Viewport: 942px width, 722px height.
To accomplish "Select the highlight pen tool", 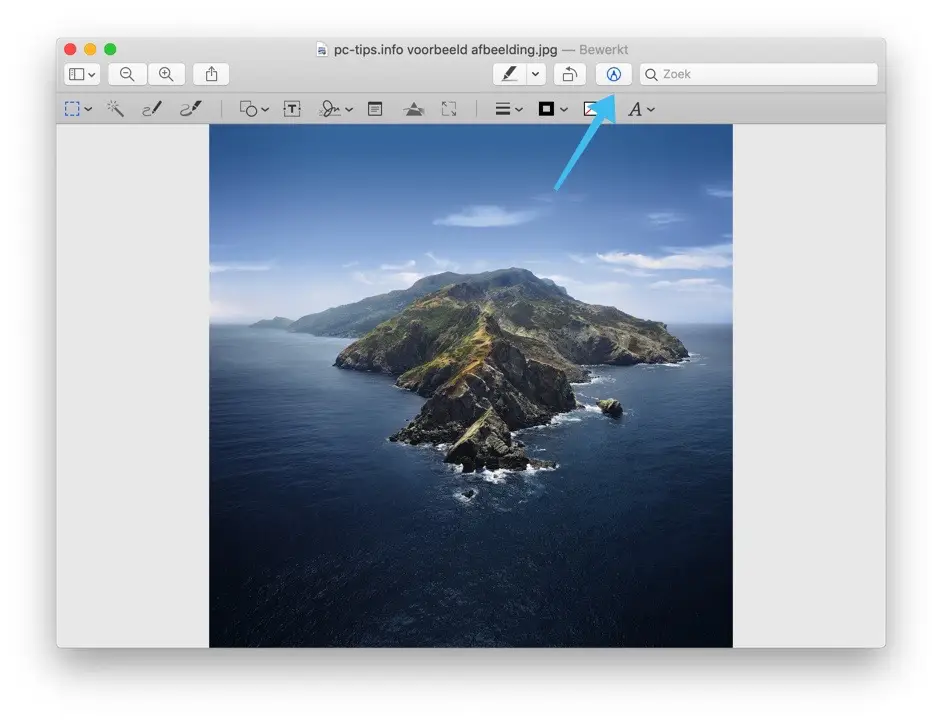I will [x=509, y=74].
